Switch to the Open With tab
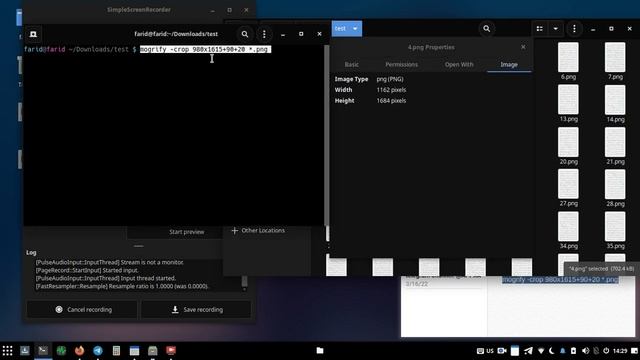640x360 pixels. click(x=459, y=64)
